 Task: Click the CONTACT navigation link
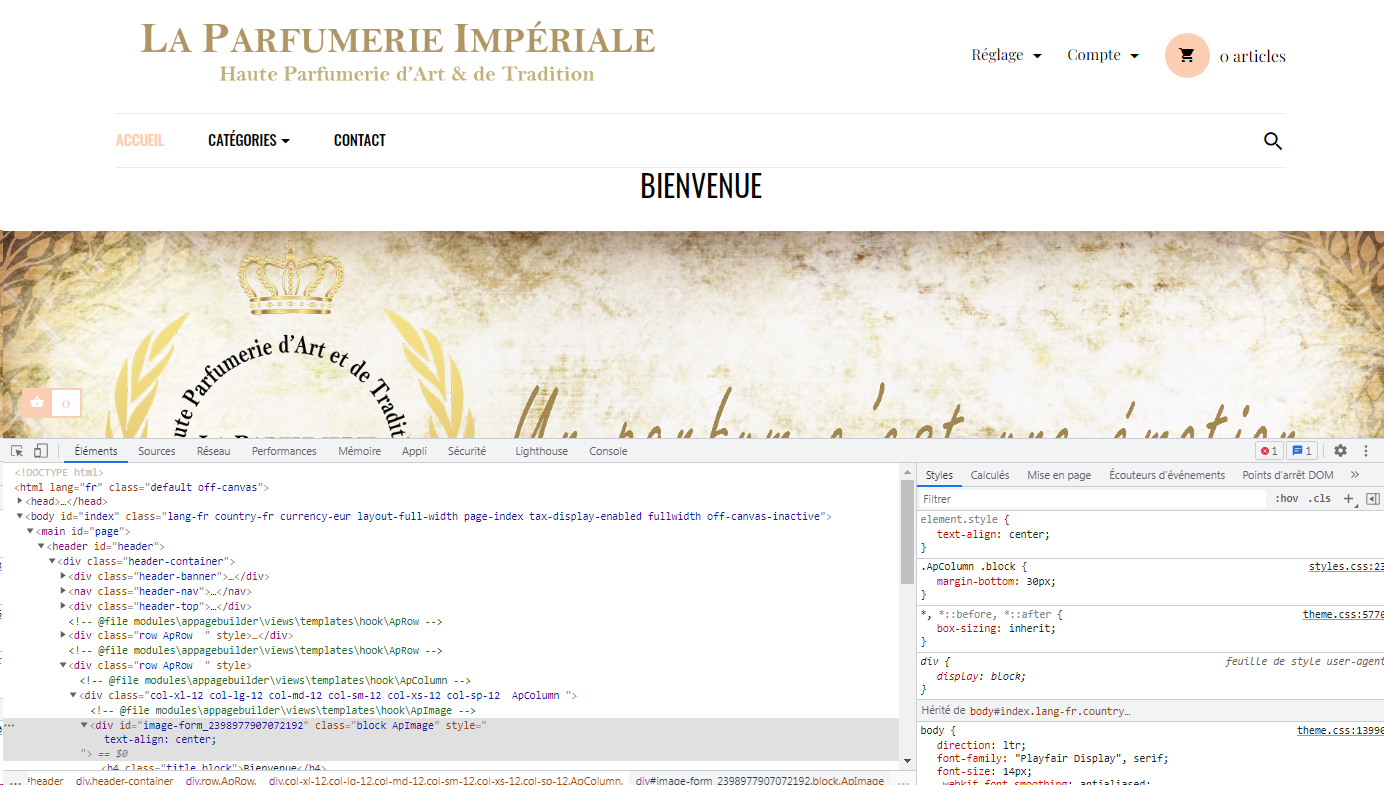(x=360, y=140)
